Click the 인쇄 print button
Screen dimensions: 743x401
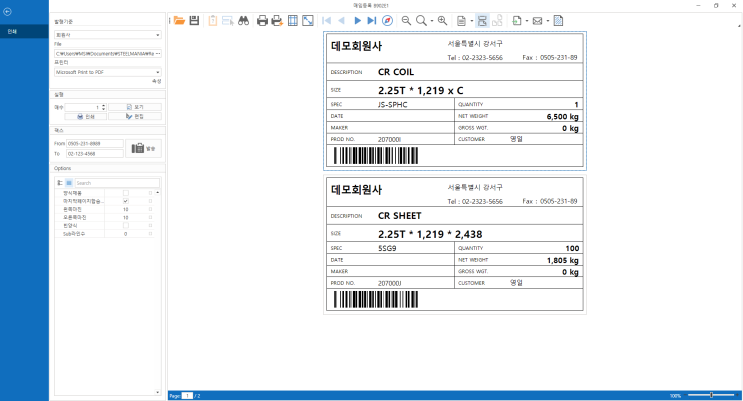tap(86, 116)
